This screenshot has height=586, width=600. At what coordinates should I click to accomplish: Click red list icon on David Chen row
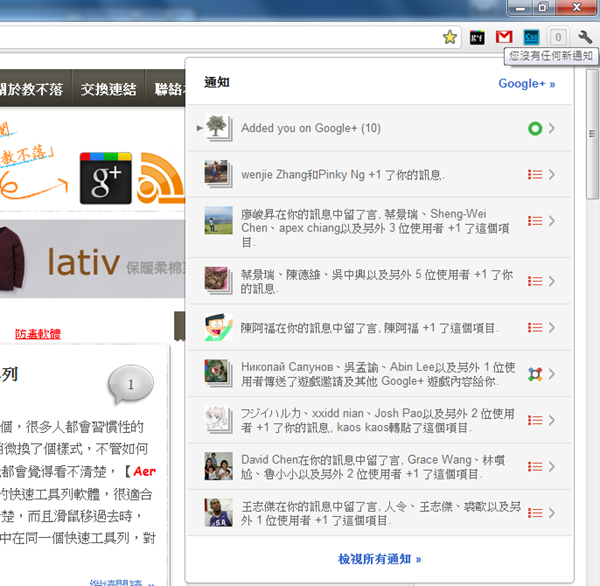(x=535, y=467)
